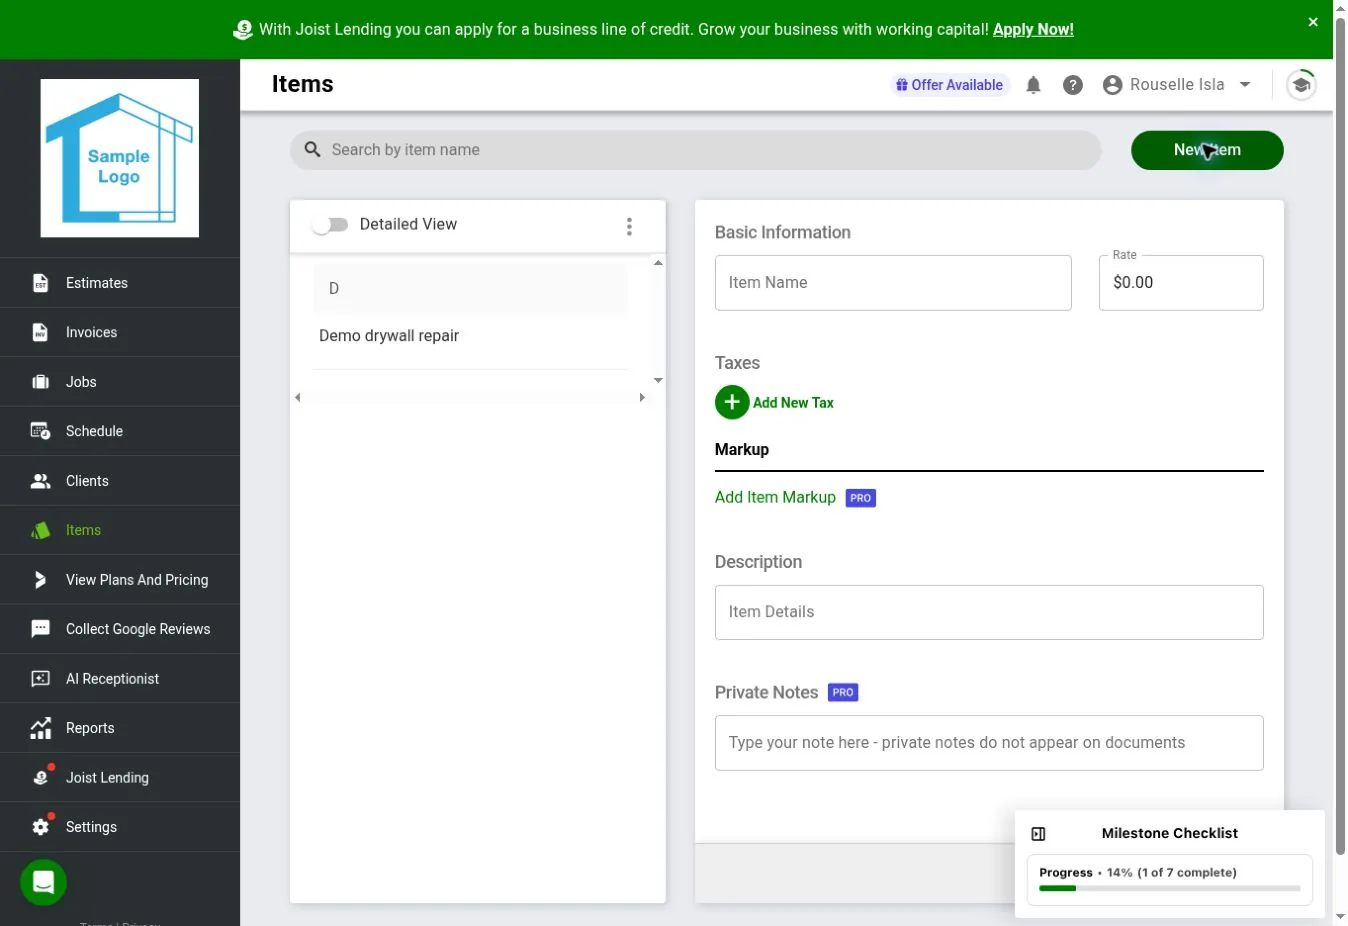Follow the Apply Now! link
Screen dimensions: 1348x926
[1033, 29]
